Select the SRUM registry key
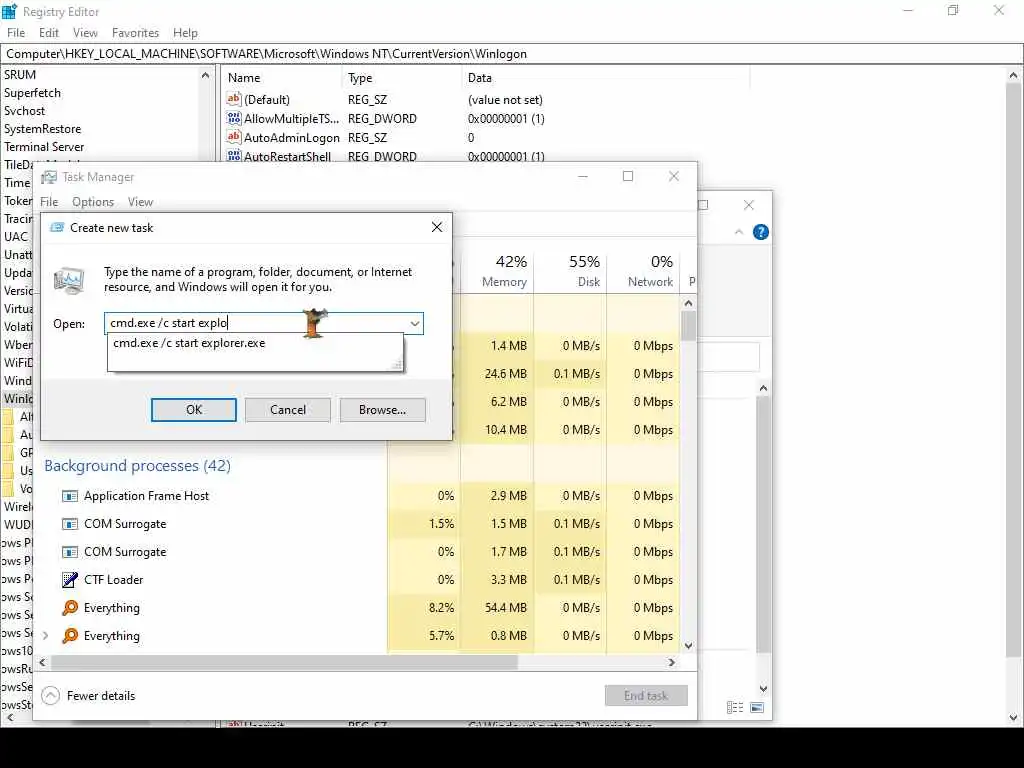The height and width of the screenshot is (768, 1024). click(20, 75)
